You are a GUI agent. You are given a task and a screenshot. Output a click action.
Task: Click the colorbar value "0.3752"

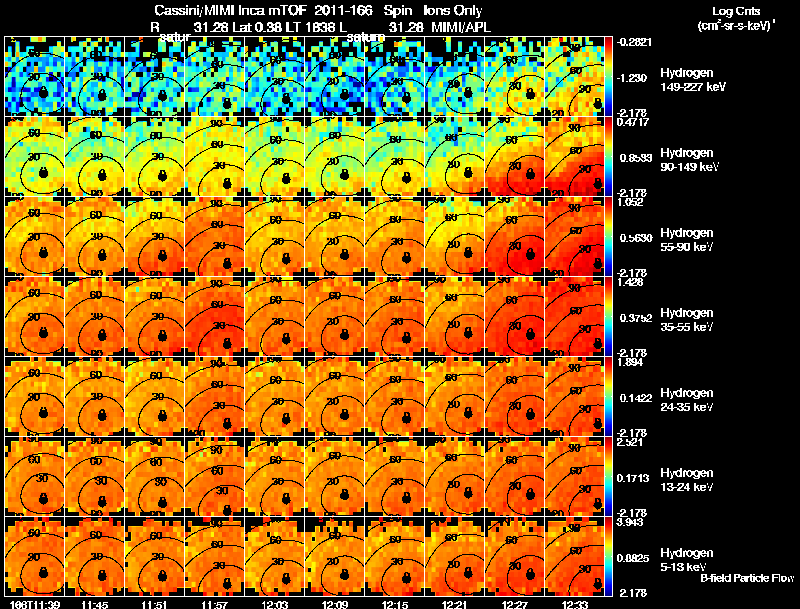pos(636,318)
